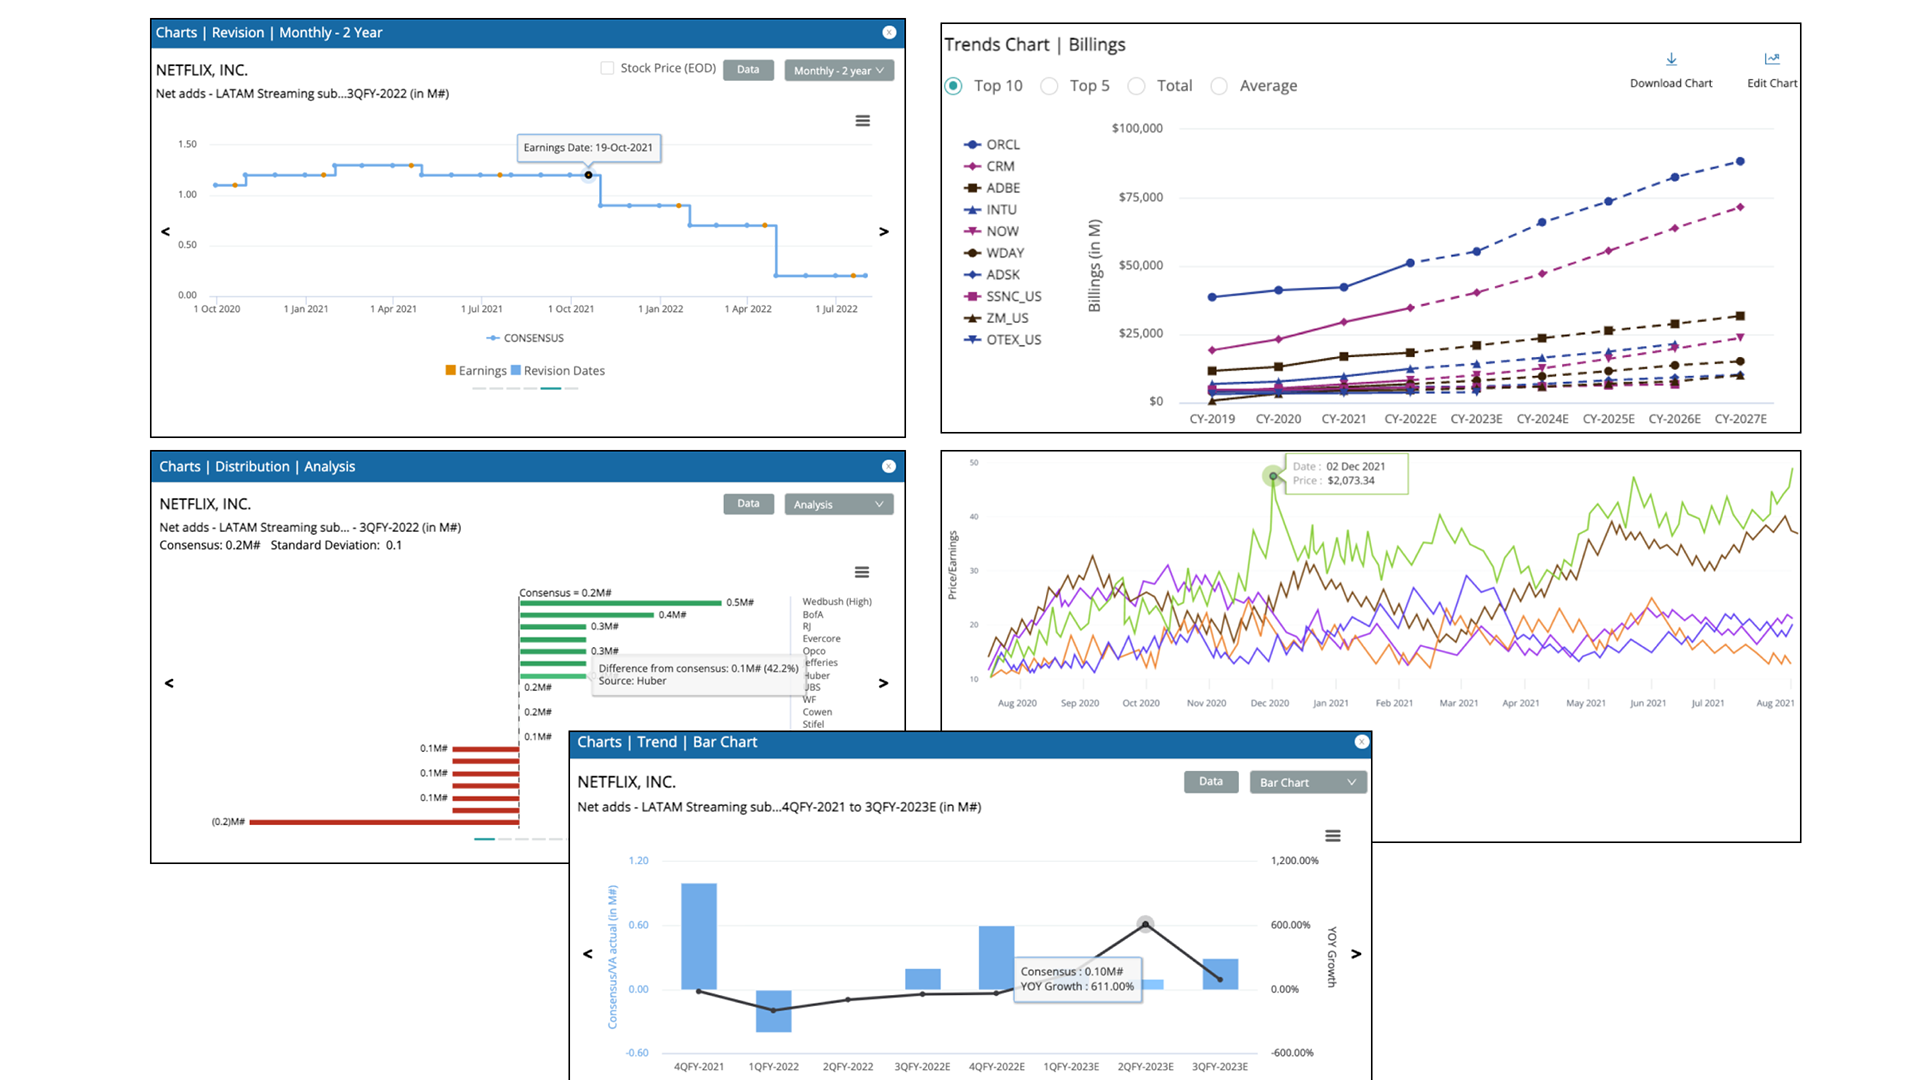Click Wedbush (High) green bar

point(621,603)
